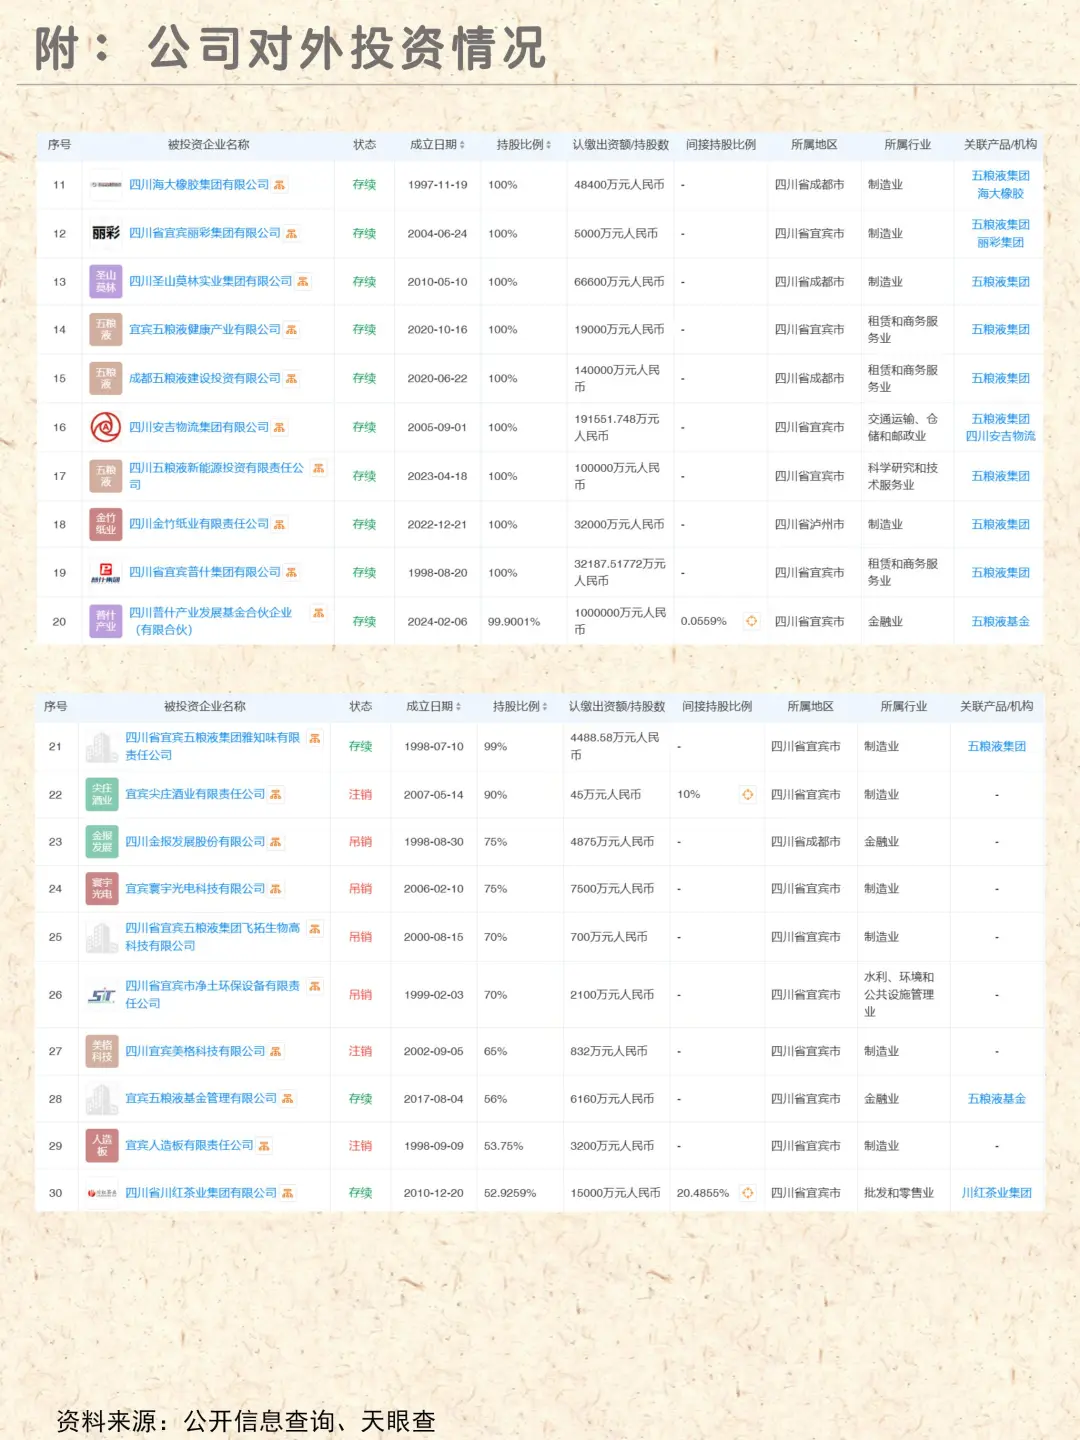Click the 金竹纸业 red logo icon
The image size is (1080, 1440).
(x=106, y=524)
